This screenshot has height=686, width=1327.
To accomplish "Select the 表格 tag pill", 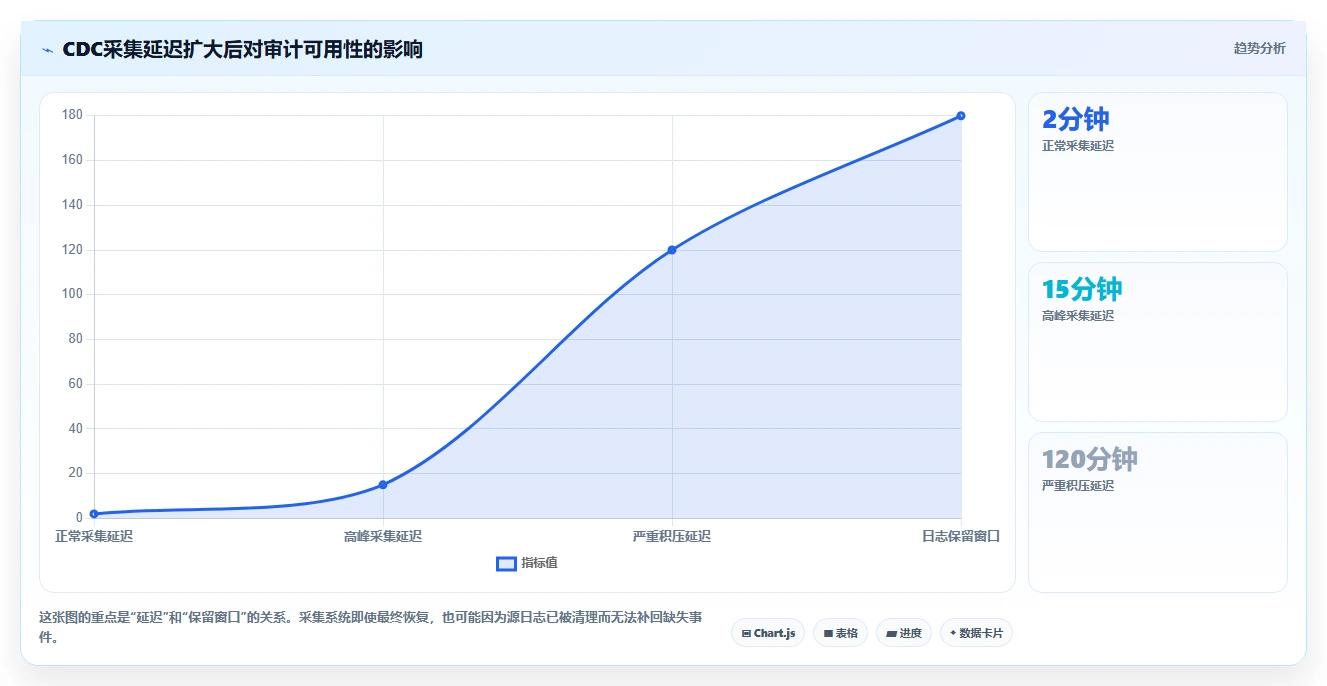I will [840, 633].
